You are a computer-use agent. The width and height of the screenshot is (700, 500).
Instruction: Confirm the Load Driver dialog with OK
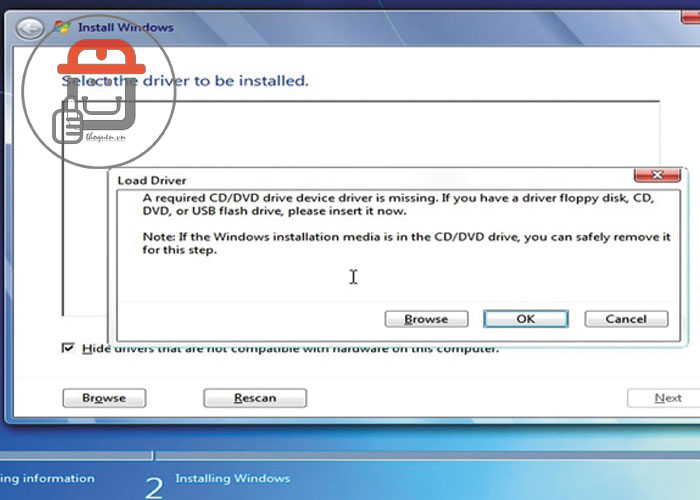[x=526, y=319]
